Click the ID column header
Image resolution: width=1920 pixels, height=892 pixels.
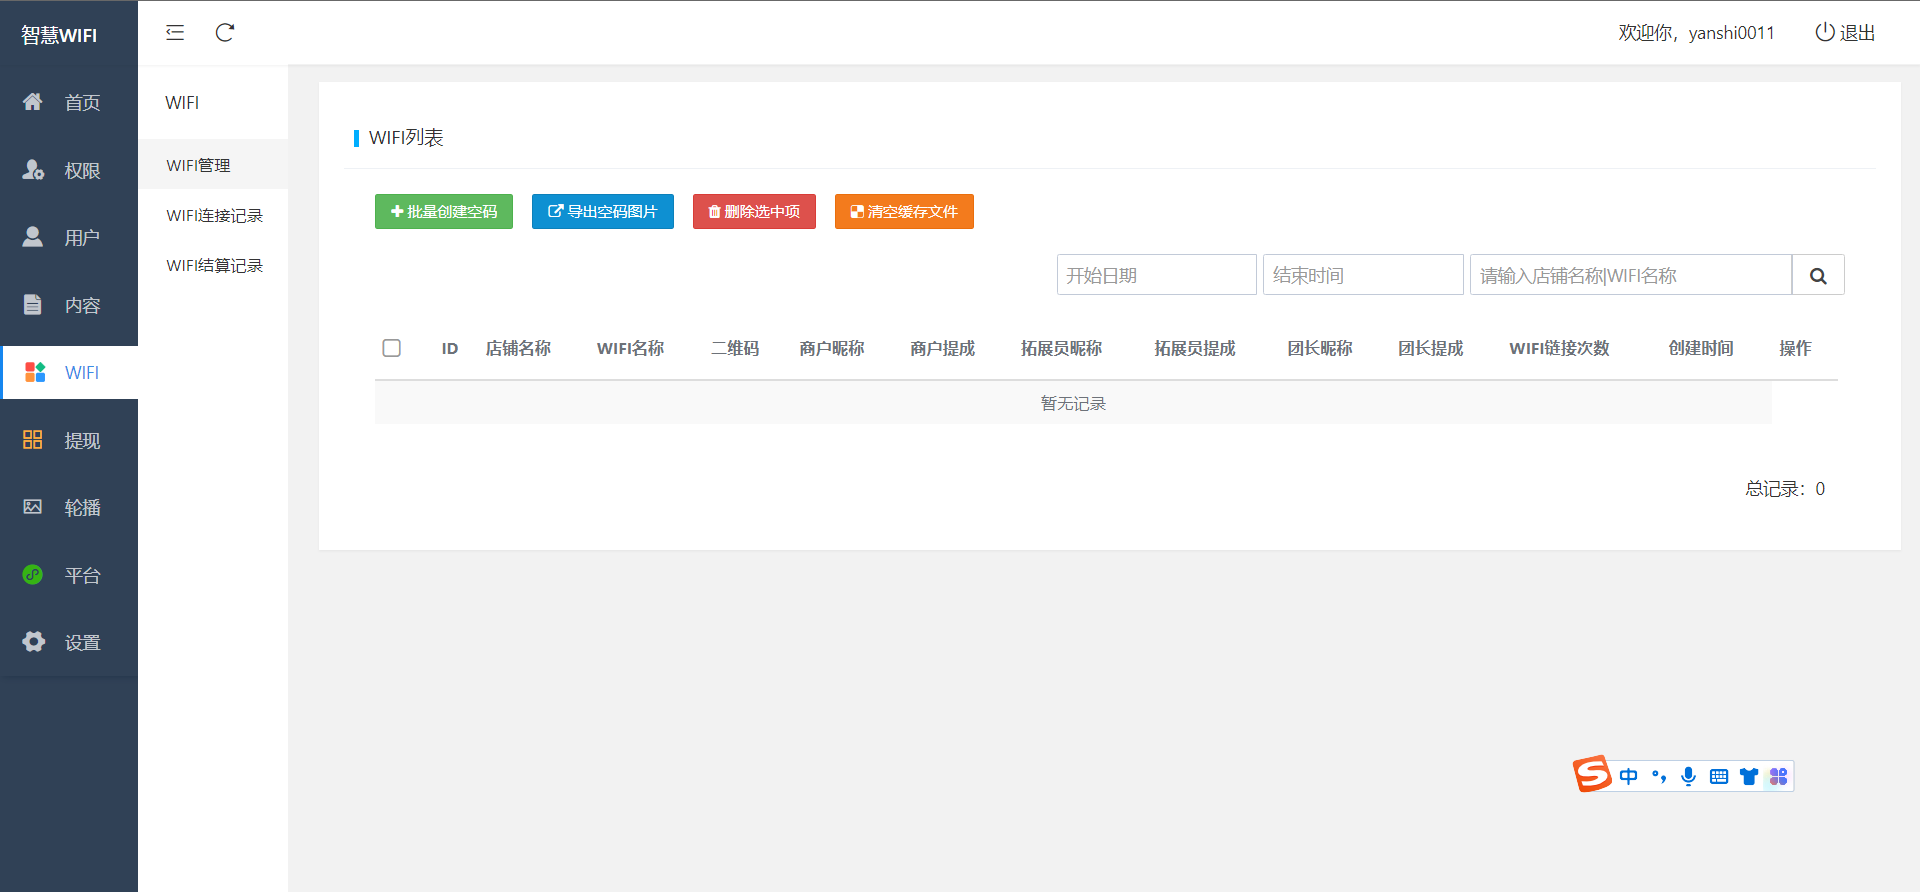point(450,348)
